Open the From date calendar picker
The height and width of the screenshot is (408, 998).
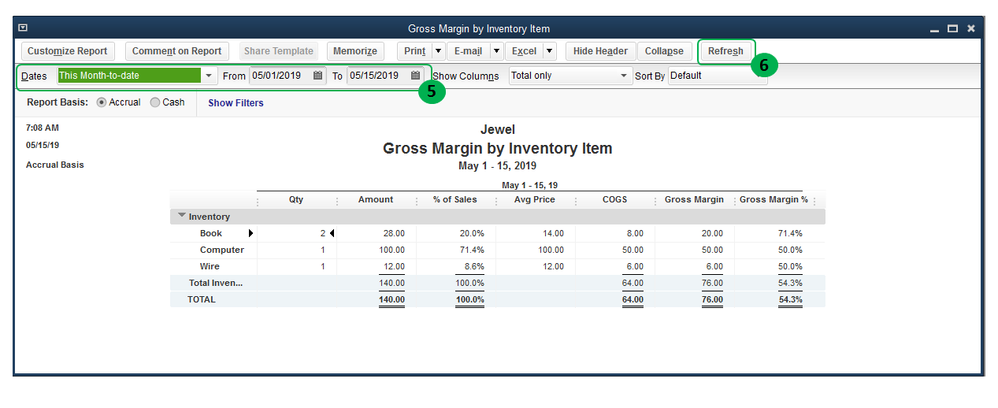point(318,76)
